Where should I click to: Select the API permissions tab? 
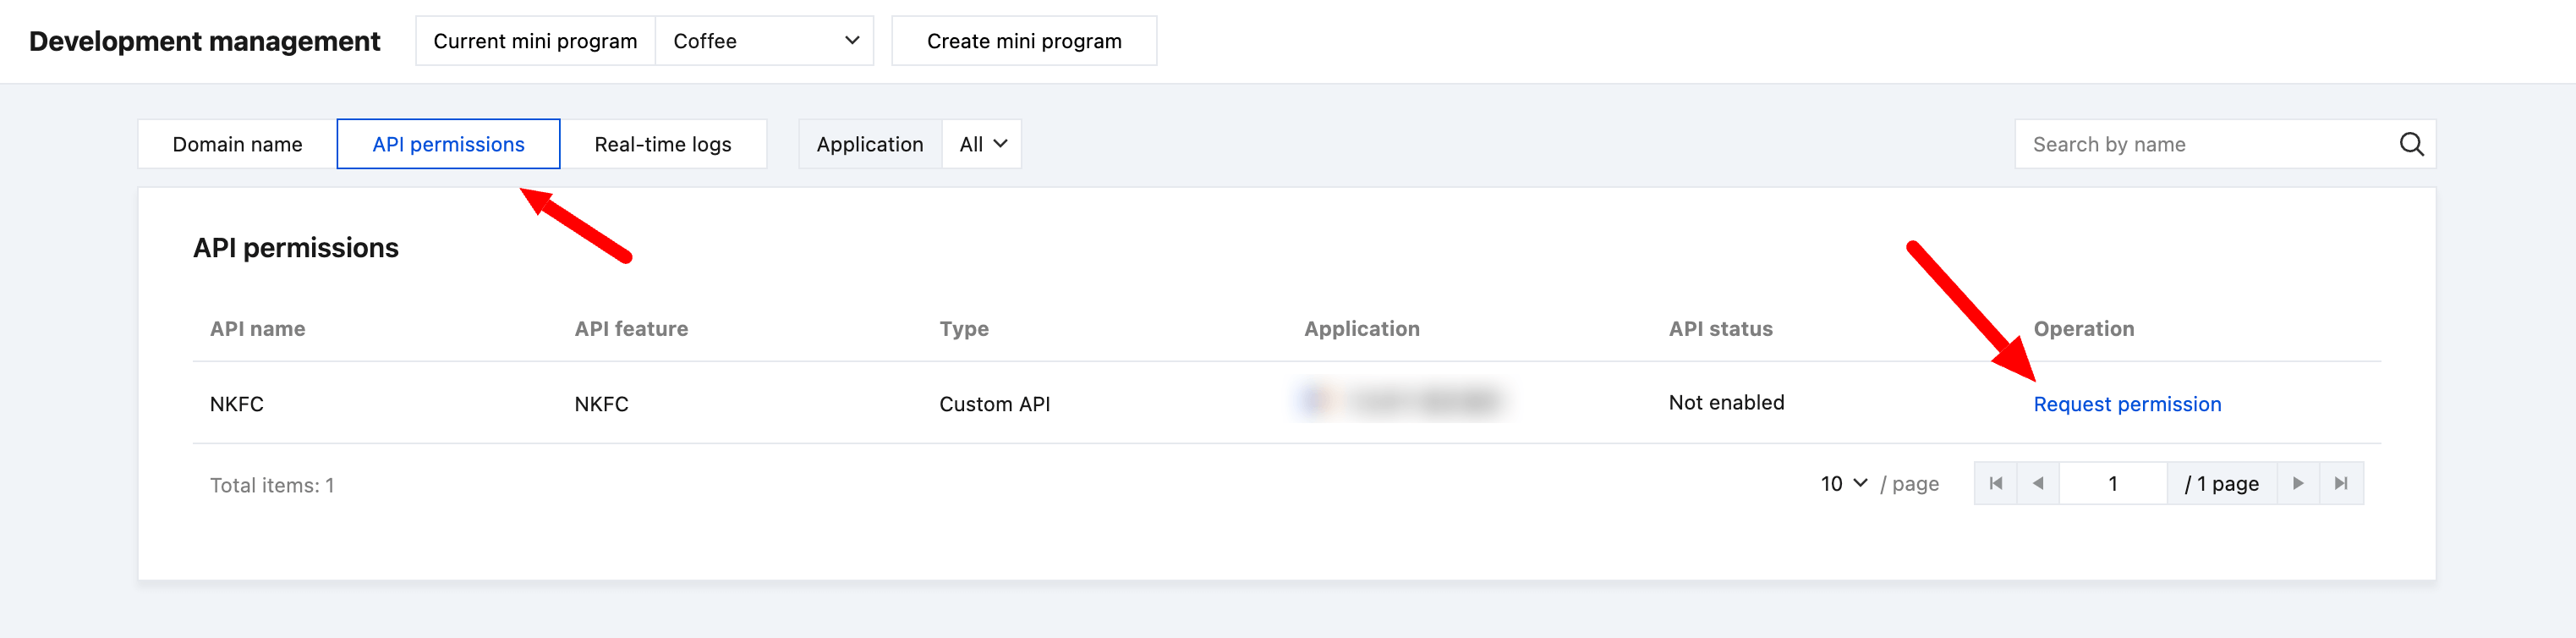448,144
